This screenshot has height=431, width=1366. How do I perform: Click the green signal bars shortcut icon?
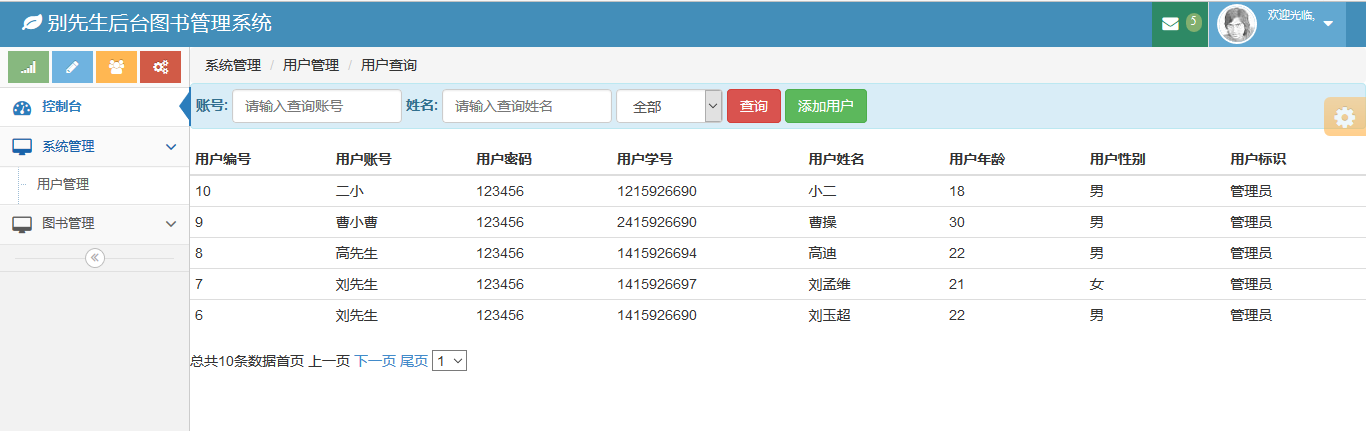coord(28,67)
